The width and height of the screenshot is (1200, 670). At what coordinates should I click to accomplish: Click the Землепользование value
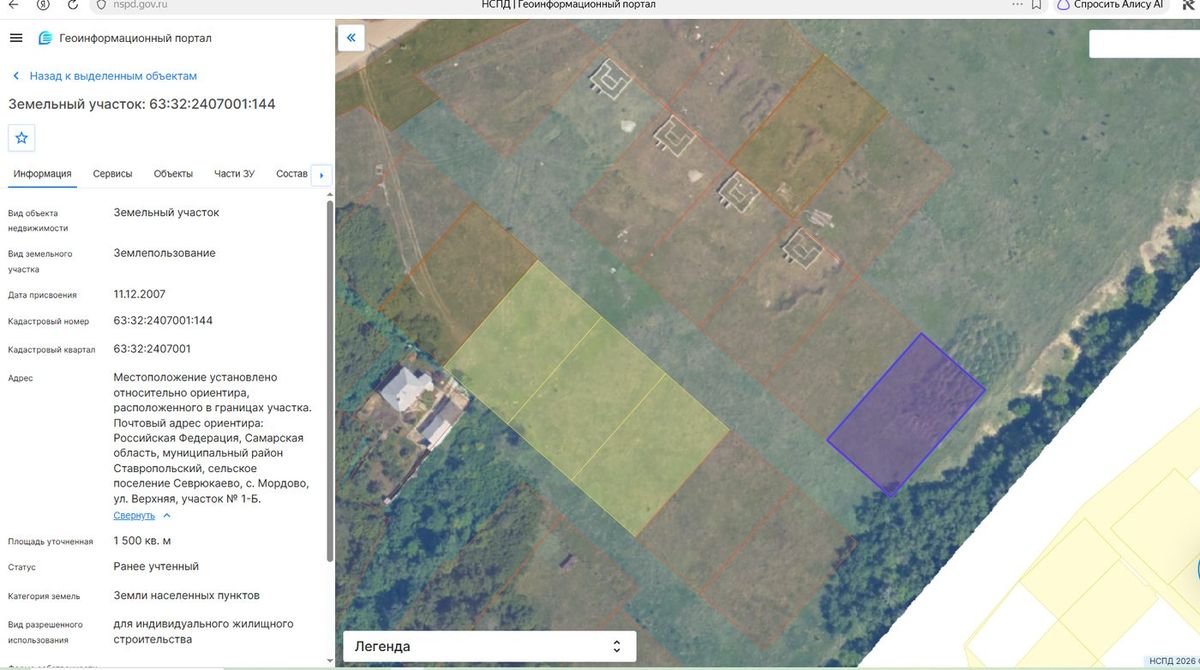point(165,253)
